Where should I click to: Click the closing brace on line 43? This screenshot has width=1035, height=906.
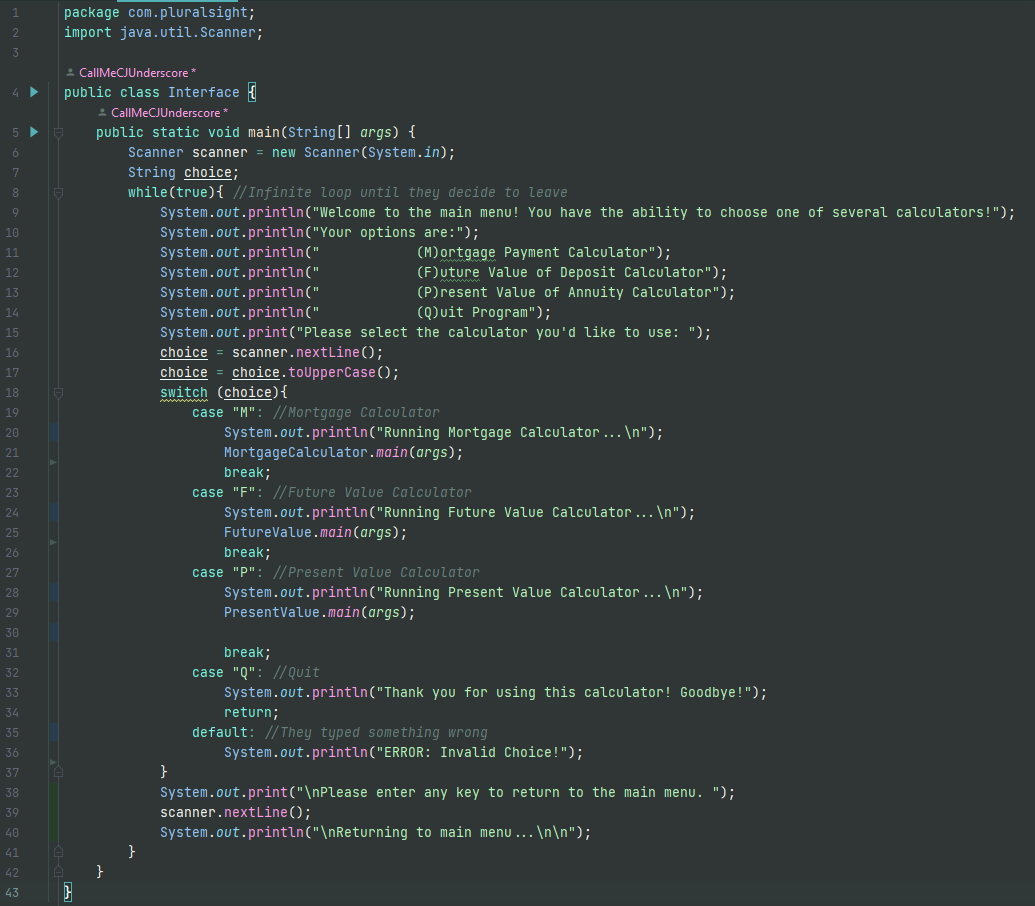click(66, 891)
